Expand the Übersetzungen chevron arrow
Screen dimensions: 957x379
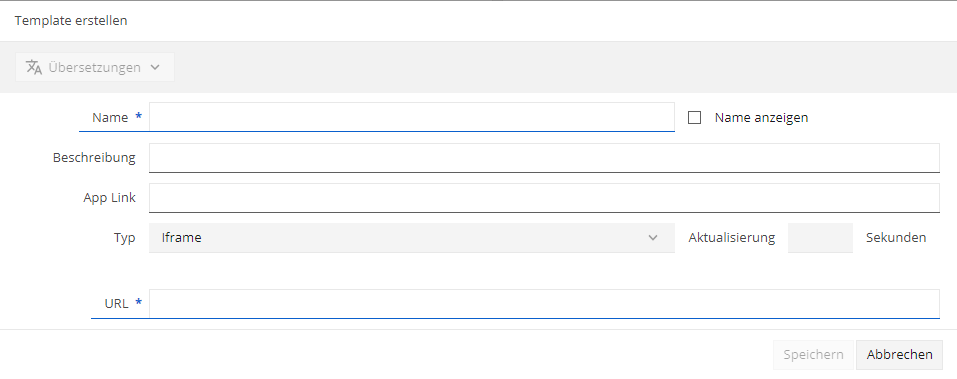[x=155, y=67]
